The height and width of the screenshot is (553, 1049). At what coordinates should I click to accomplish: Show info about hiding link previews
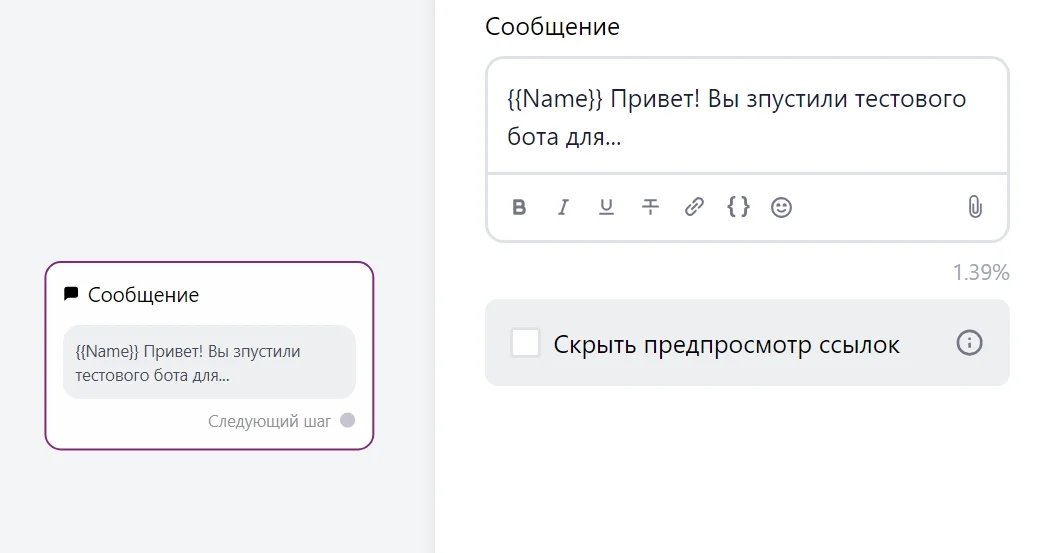pyautogui.click(x=969, y=343)
